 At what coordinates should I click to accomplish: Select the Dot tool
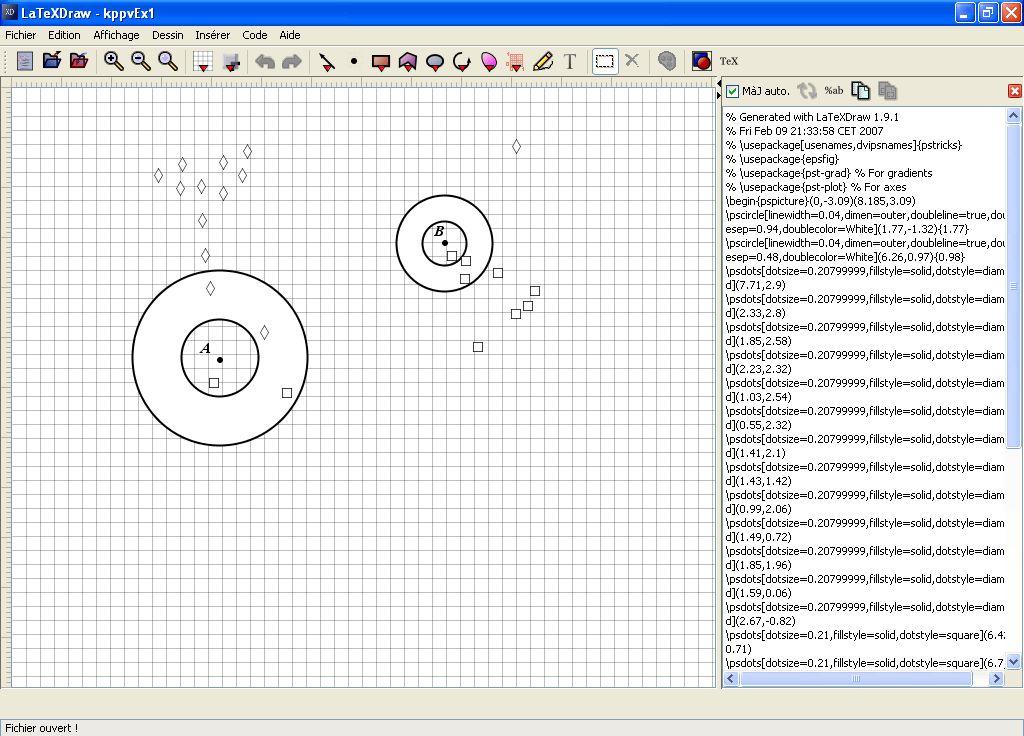354,61
